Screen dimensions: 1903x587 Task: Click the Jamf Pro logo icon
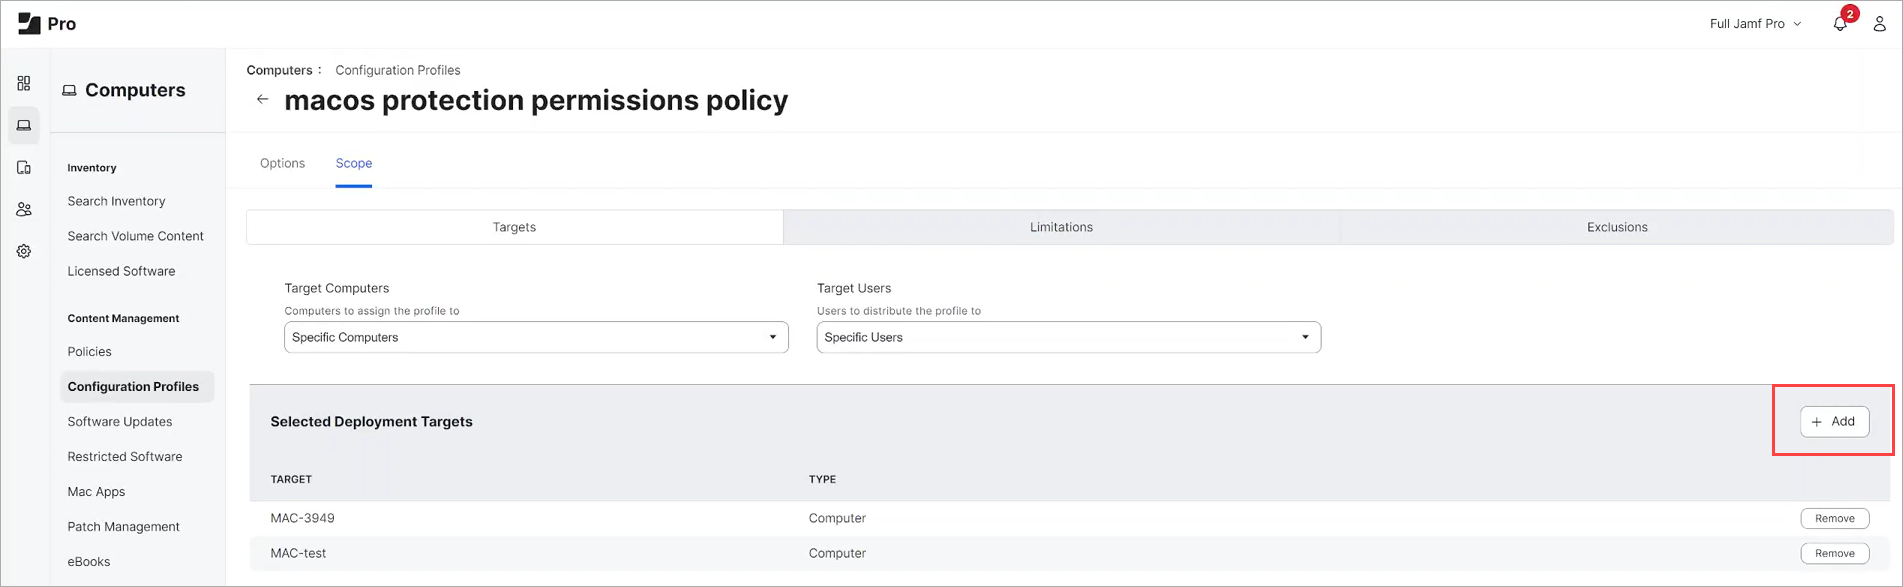(29, 24)
